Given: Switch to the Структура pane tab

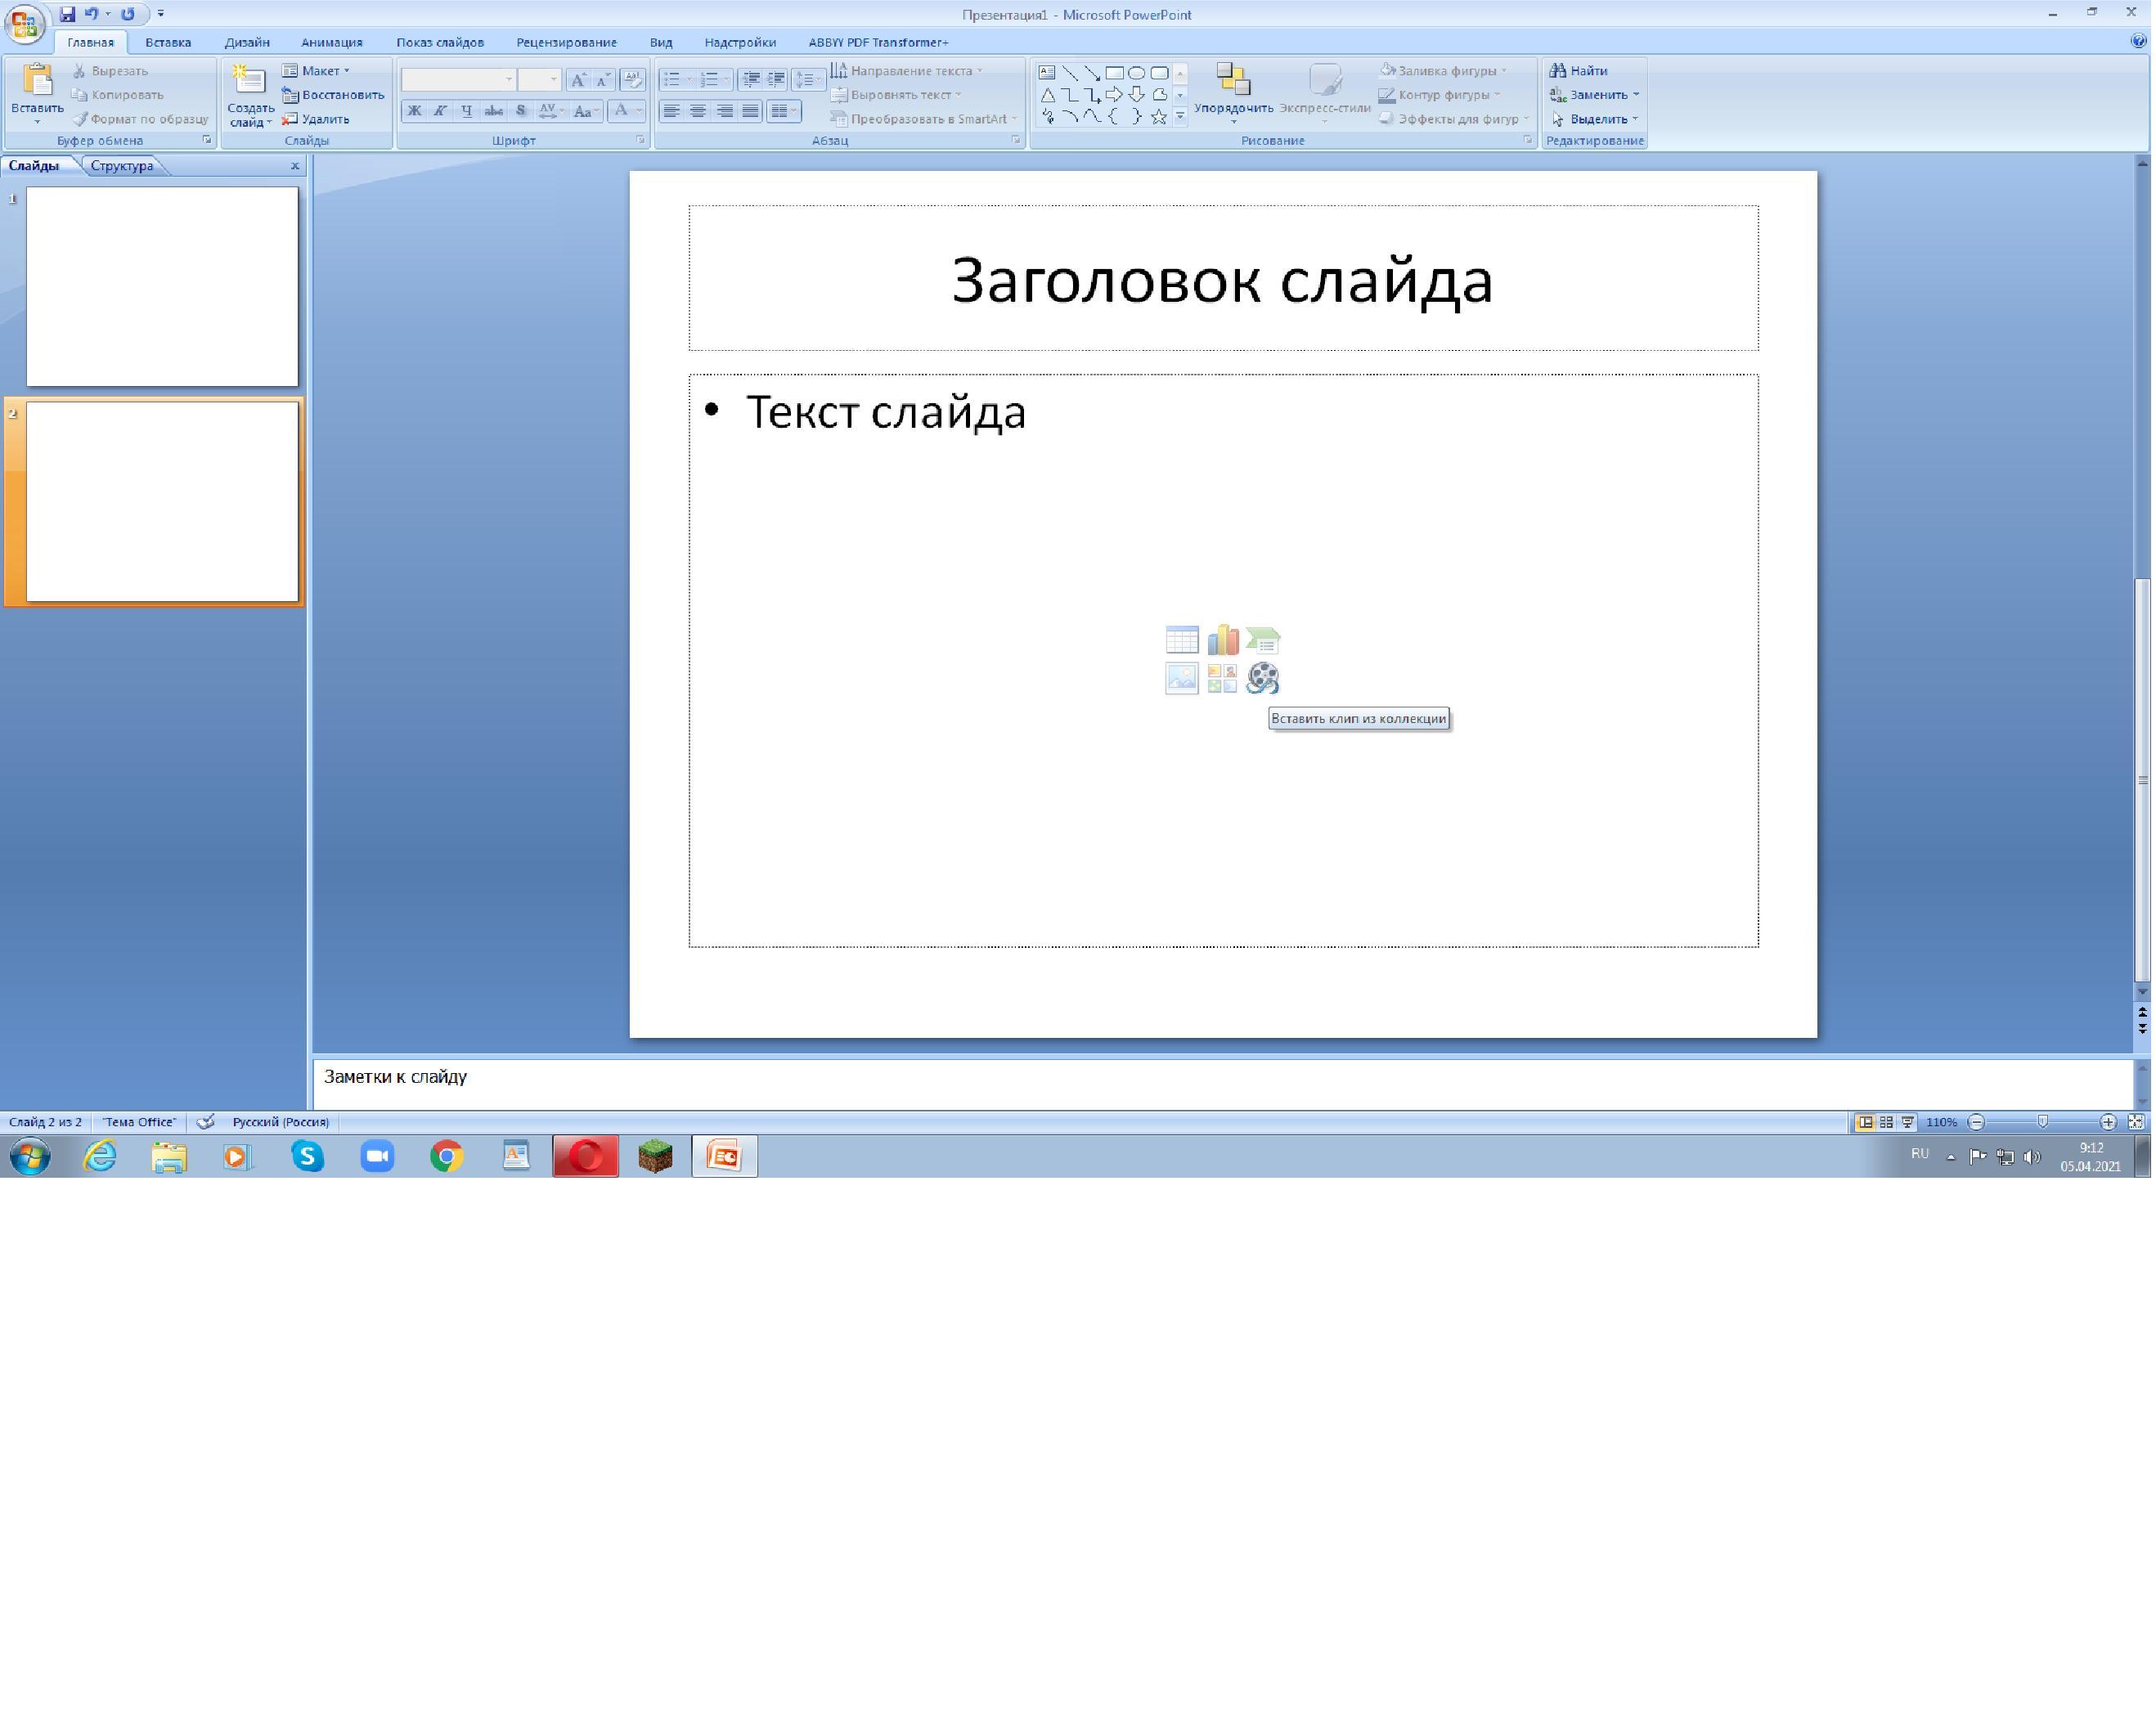Looking at the screenshot, I should 122,166.
